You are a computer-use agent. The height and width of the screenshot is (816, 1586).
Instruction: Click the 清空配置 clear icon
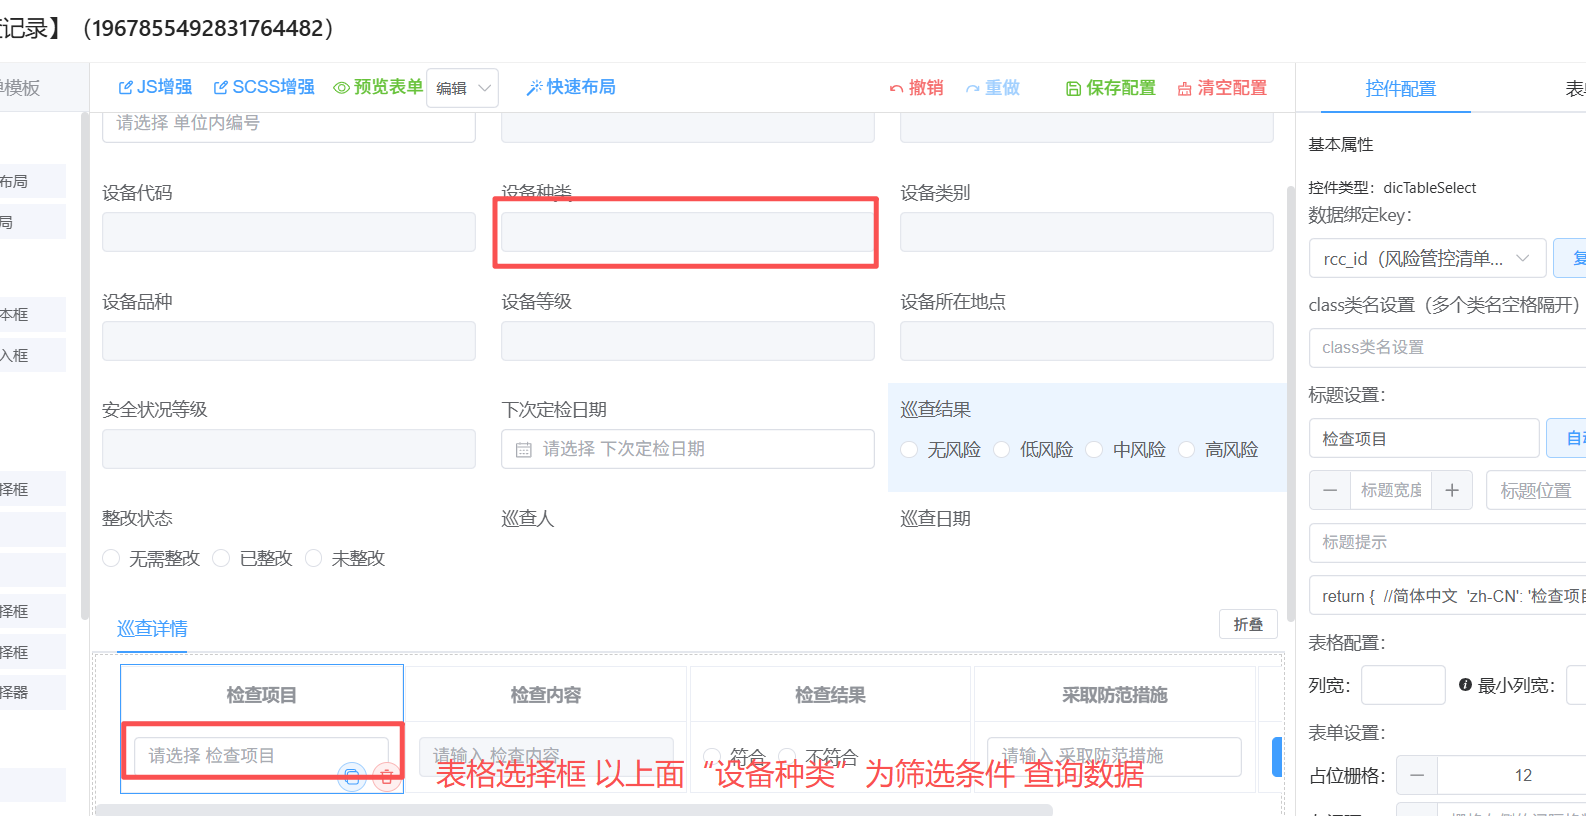[1184, 89]
